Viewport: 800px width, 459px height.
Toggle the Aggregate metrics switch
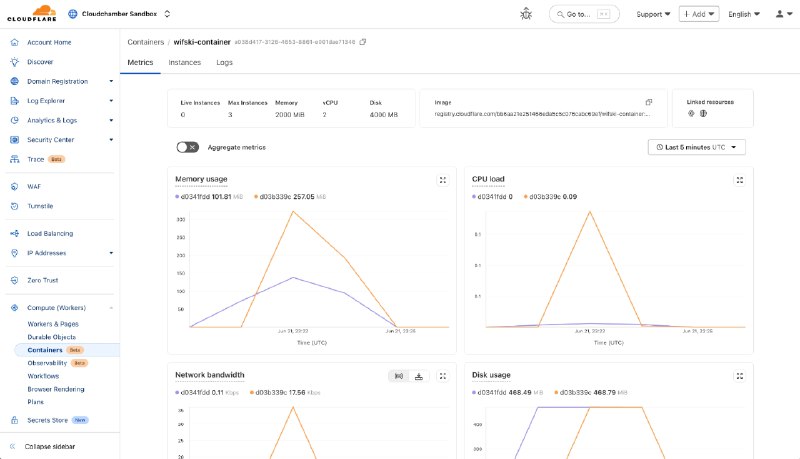[187, 147]
